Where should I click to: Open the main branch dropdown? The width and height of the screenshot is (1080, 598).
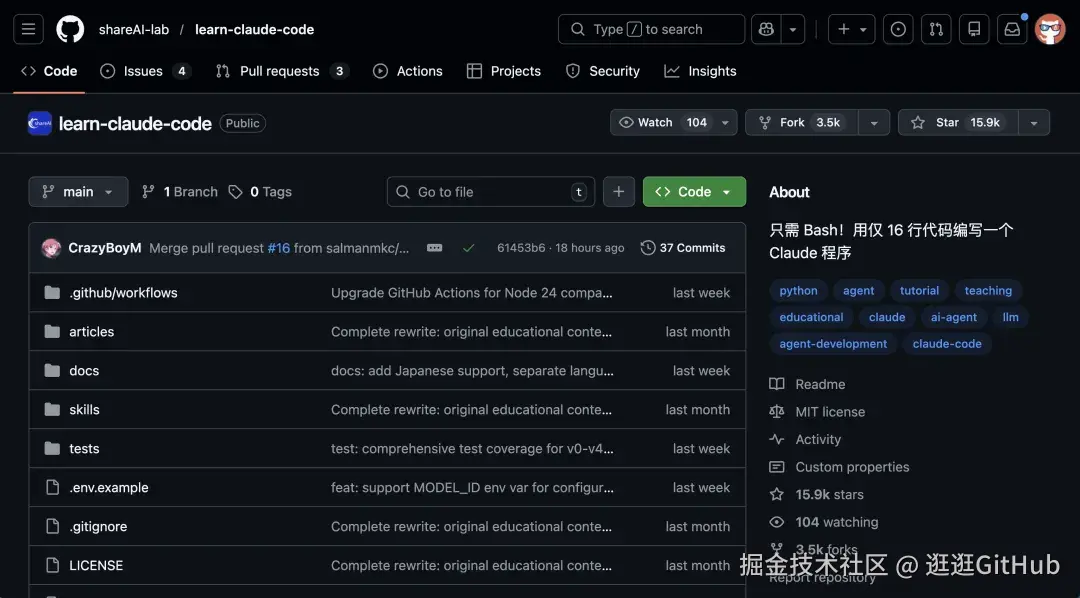point(78,192)
